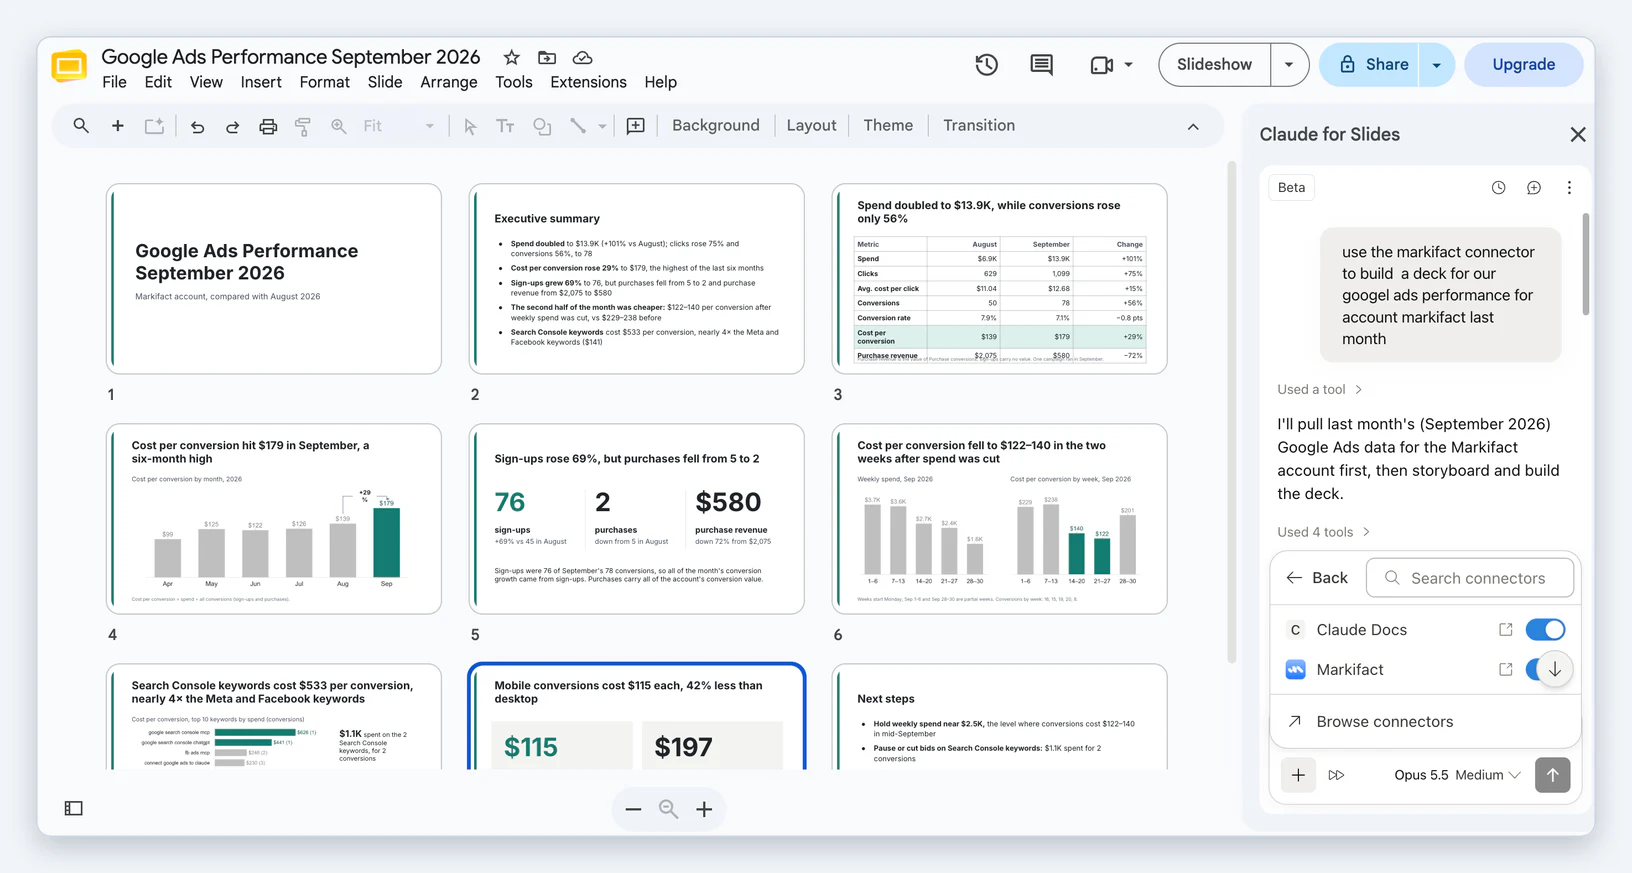Add a comment from toolbar
1632x873 pixels.
pos(635,126)
